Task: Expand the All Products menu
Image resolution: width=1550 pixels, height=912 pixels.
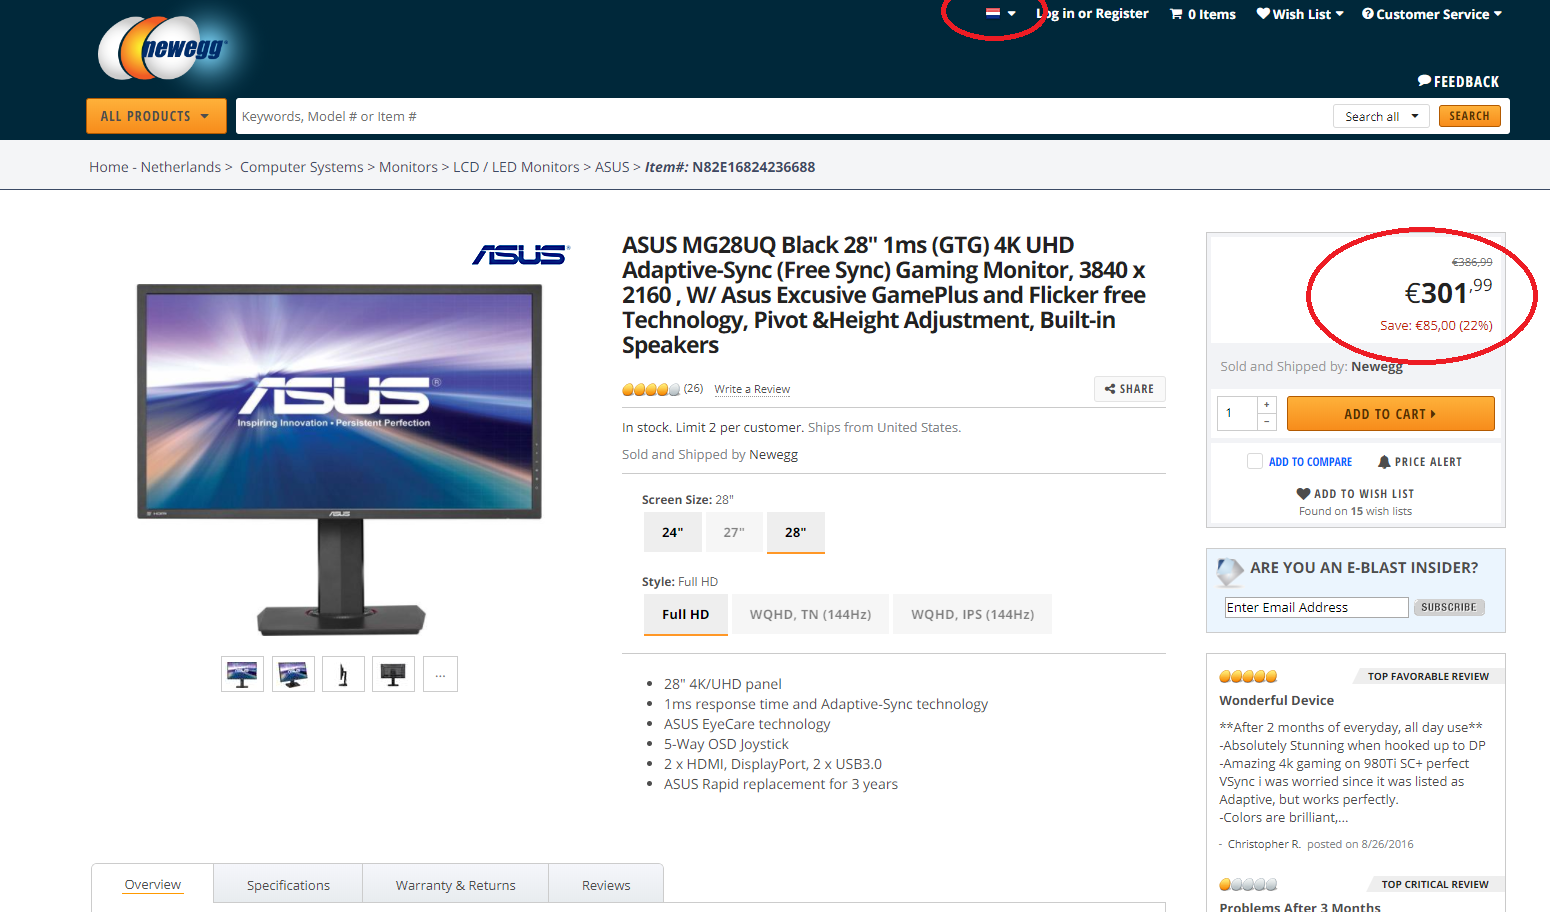Action: click(x=156, y=116)
